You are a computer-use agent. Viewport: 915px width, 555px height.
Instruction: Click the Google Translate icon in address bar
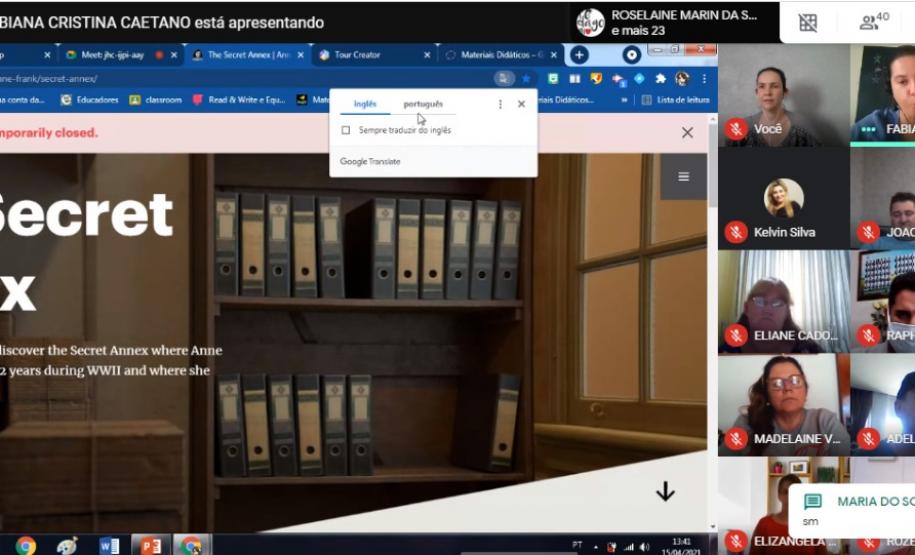click(504, 78)
